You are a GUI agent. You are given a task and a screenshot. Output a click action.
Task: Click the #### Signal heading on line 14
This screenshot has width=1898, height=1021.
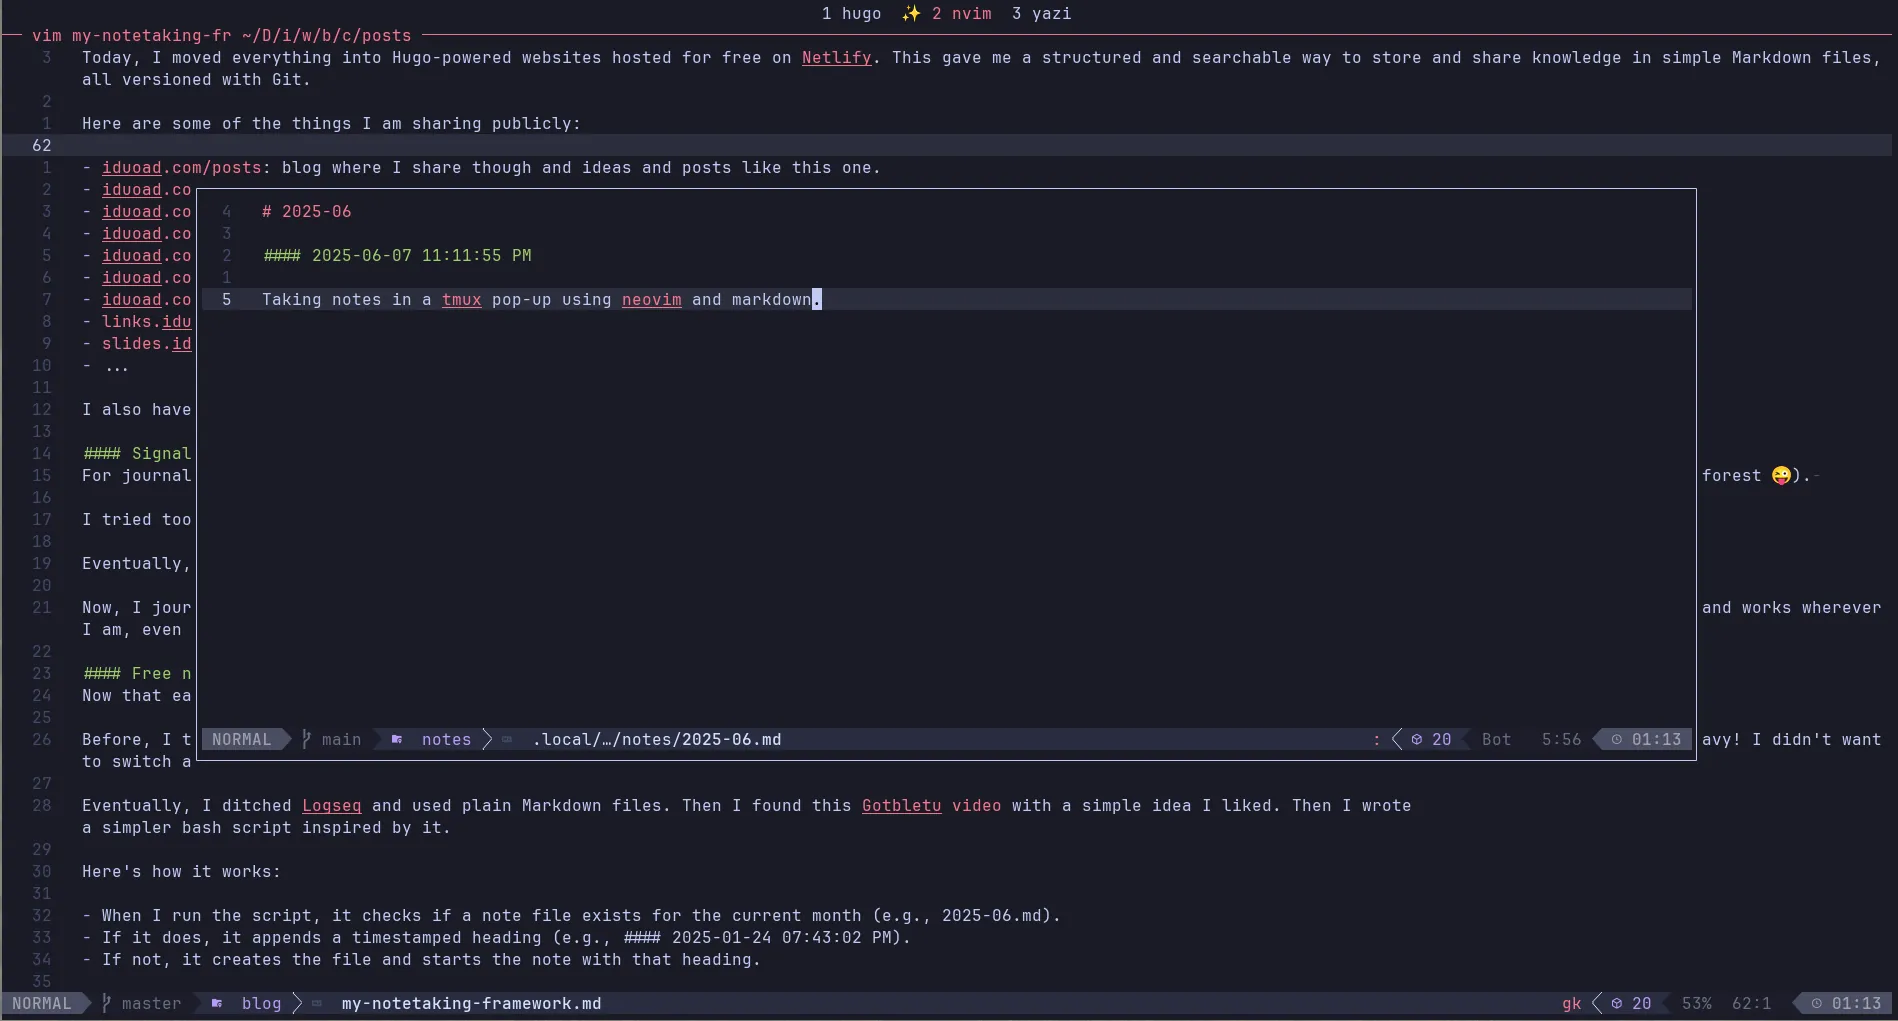tap(137, 453)
